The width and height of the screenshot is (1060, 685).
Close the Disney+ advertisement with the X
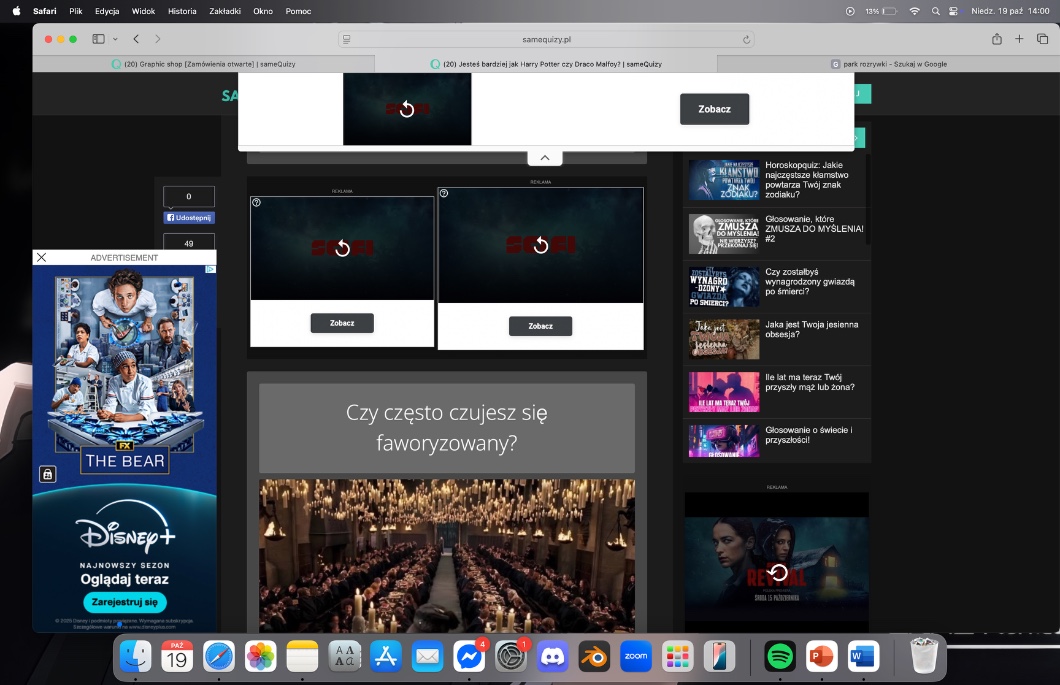[x=41, y=257]
